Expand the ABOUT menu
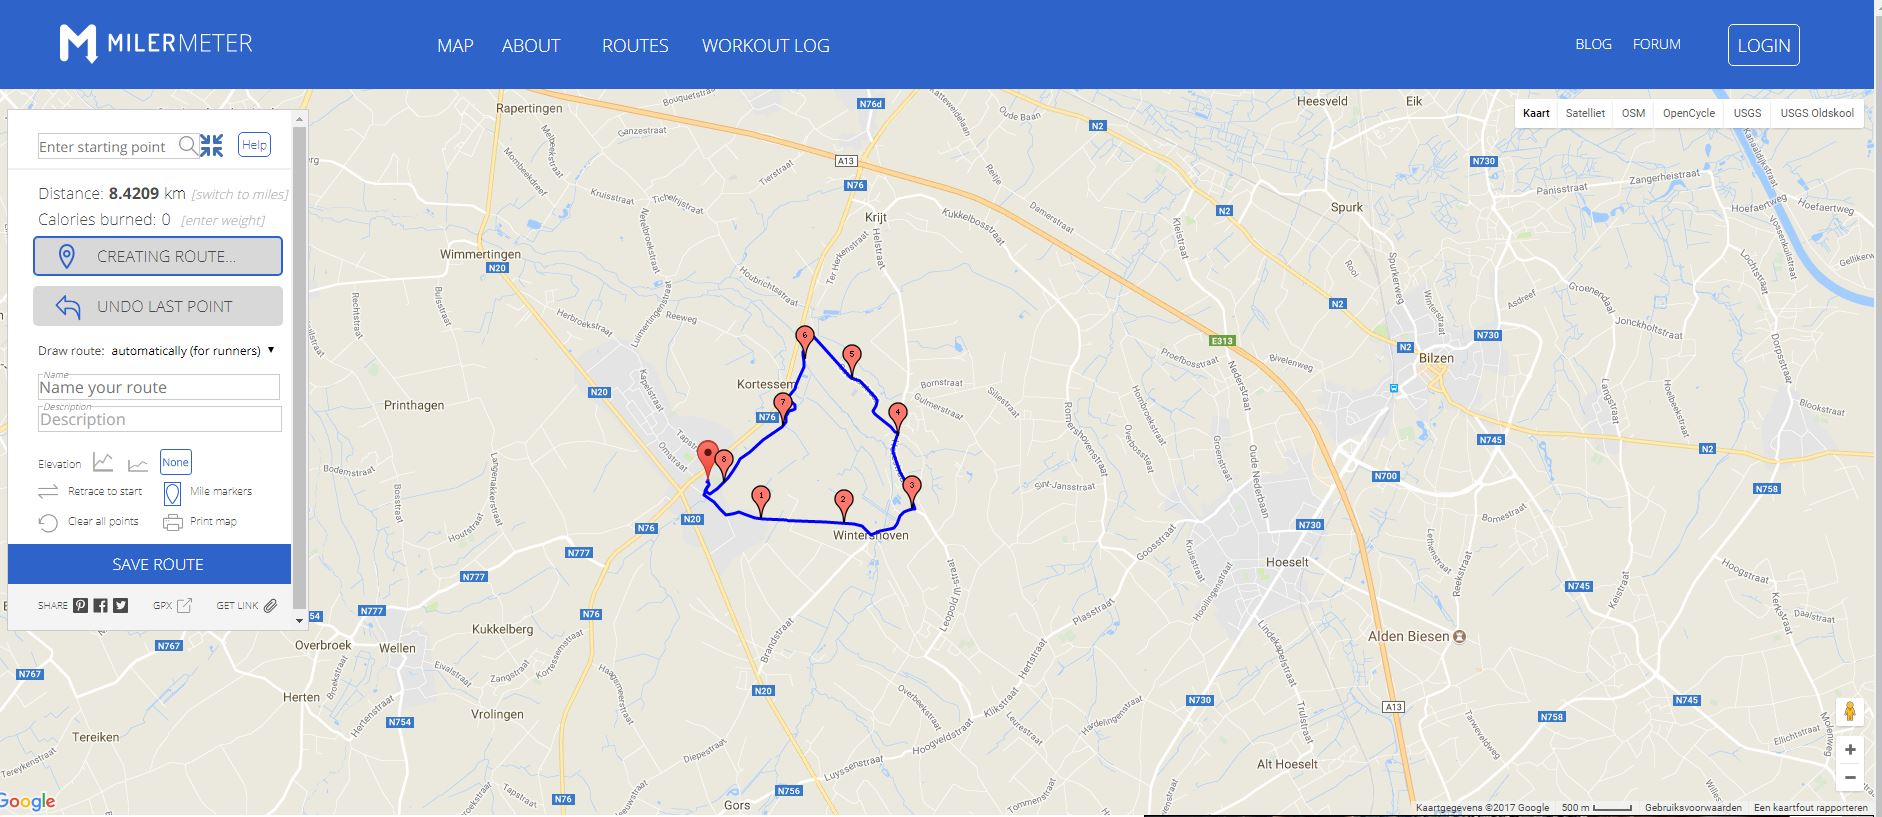 click(531, 45)
